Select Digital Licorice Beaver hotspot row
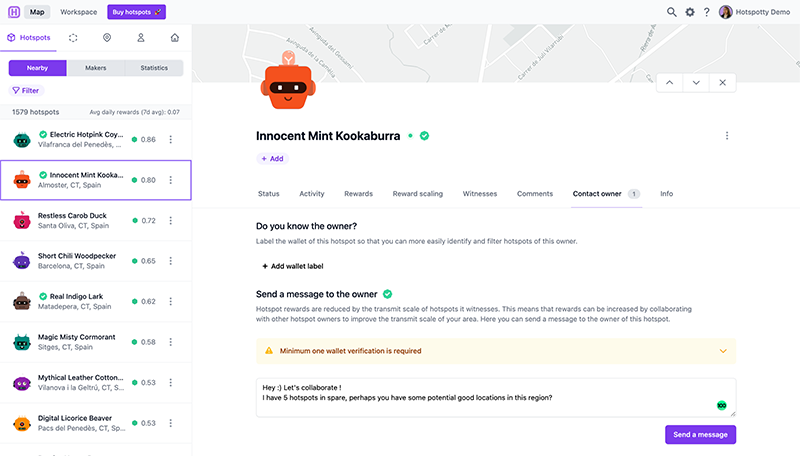The height and width of the screenshot is (456, 800). 96,423
